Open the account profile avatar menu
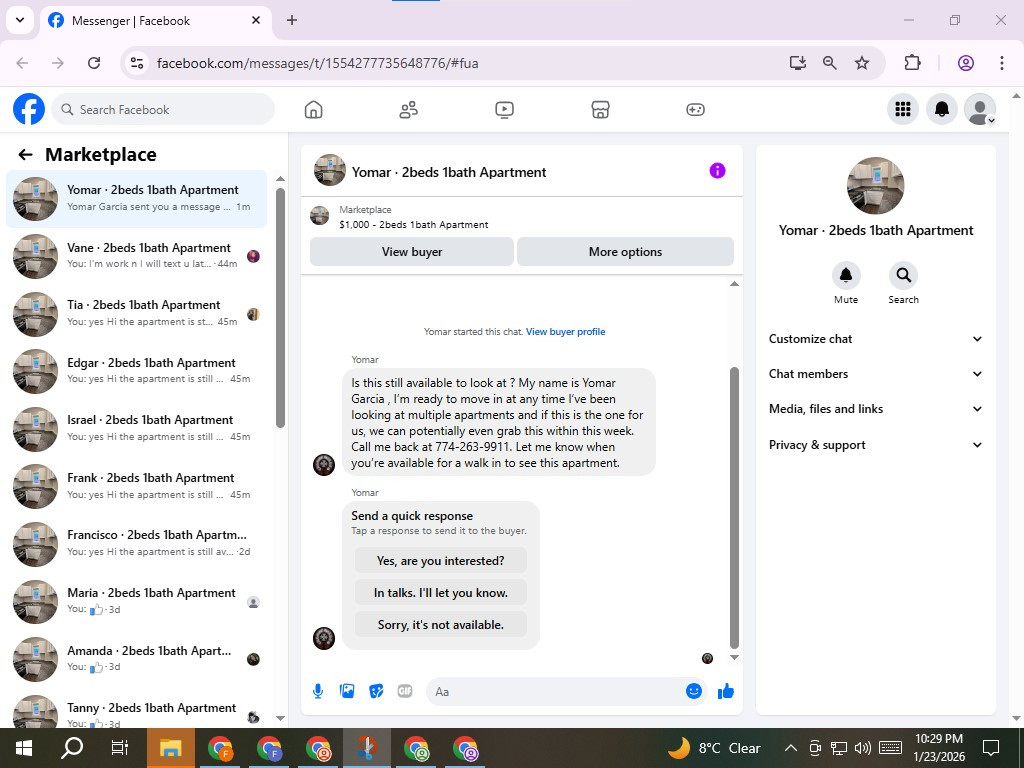The width and height of the screenshot is (1024, 768). pyautogui.click(x=980, y=109)
